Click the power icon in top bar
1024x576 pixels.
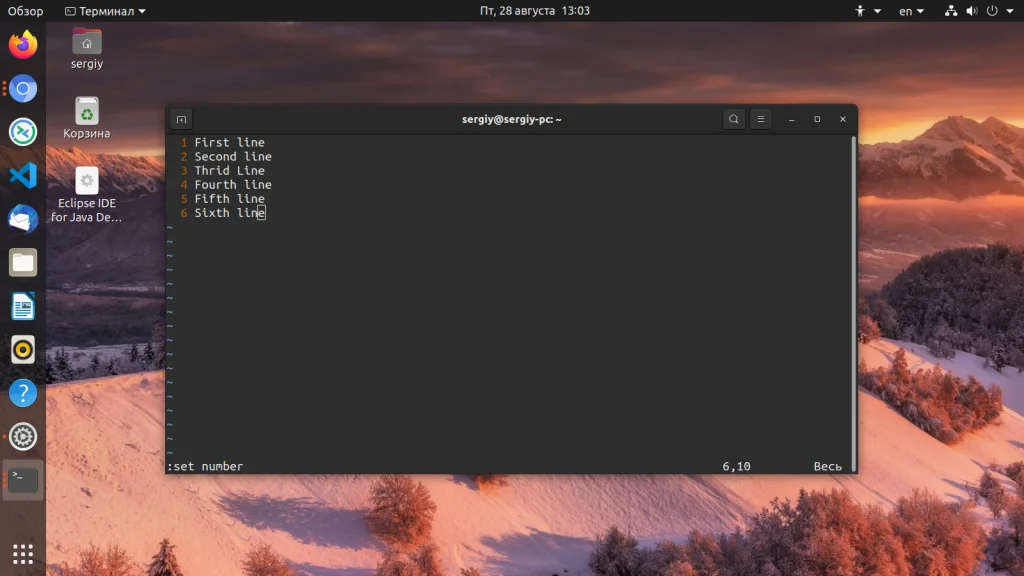[992, 11]
